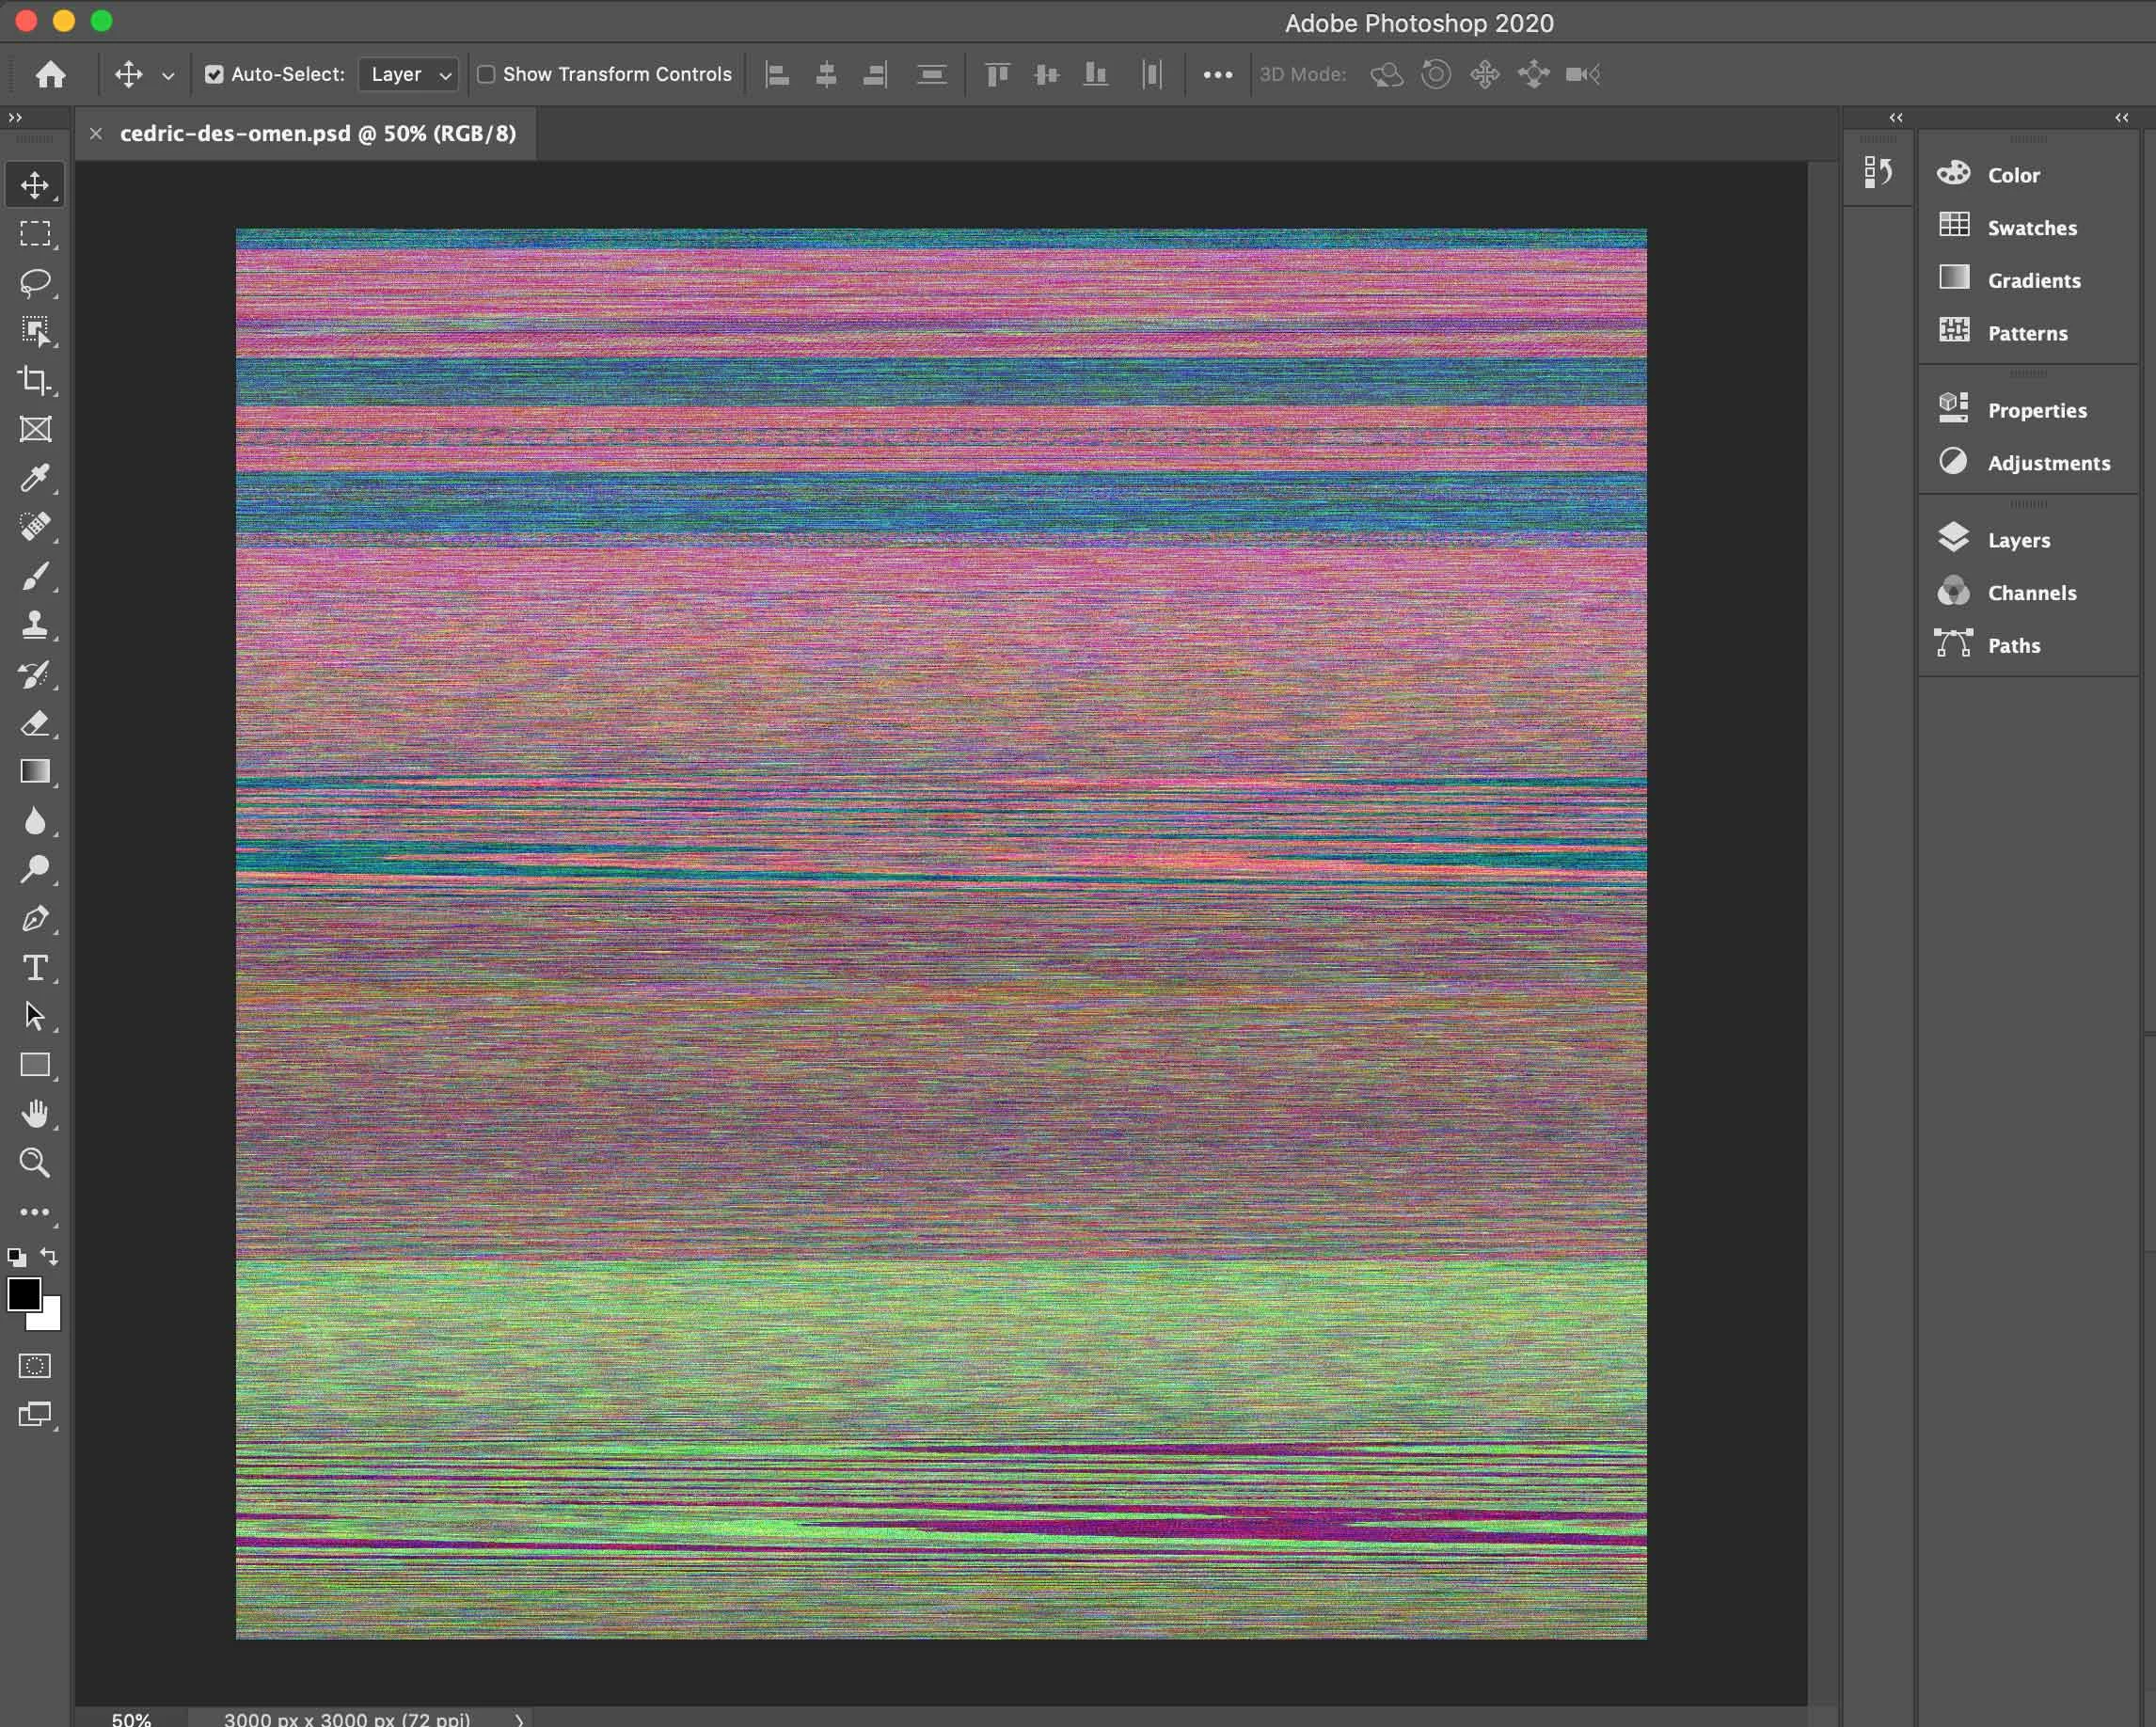The height and width of the screenshot is (1727, 2156).
Task: Select the Eyedropper tool
Action: [35, 478]
